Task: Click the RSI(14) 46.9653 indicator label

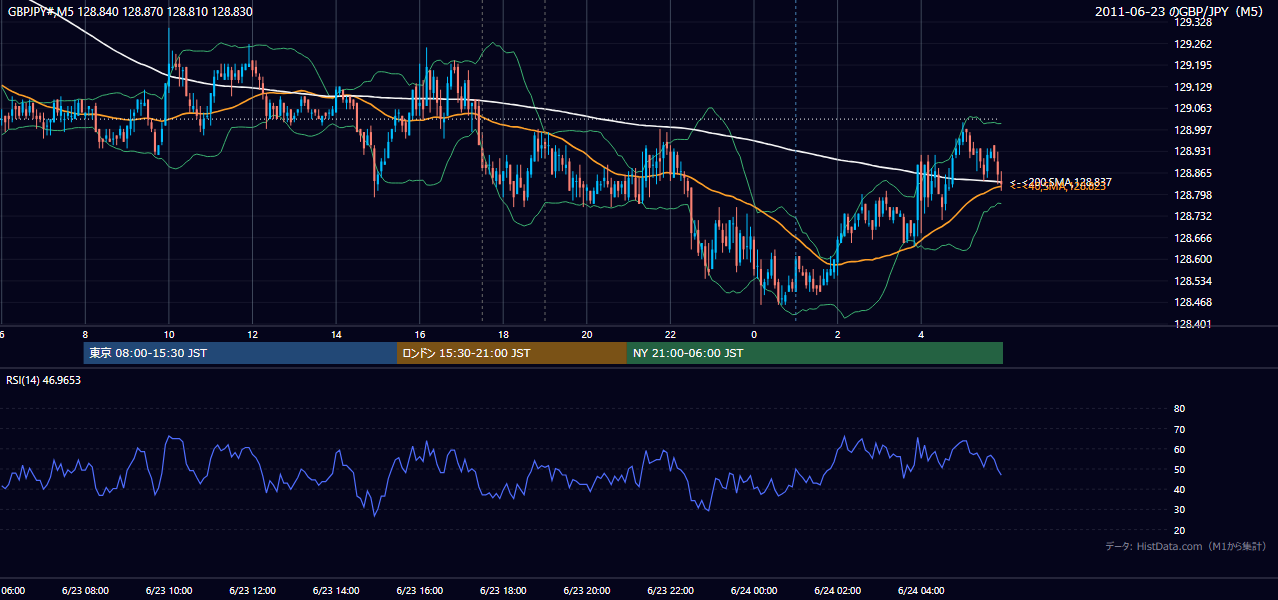Action: (x=44, y=380)
